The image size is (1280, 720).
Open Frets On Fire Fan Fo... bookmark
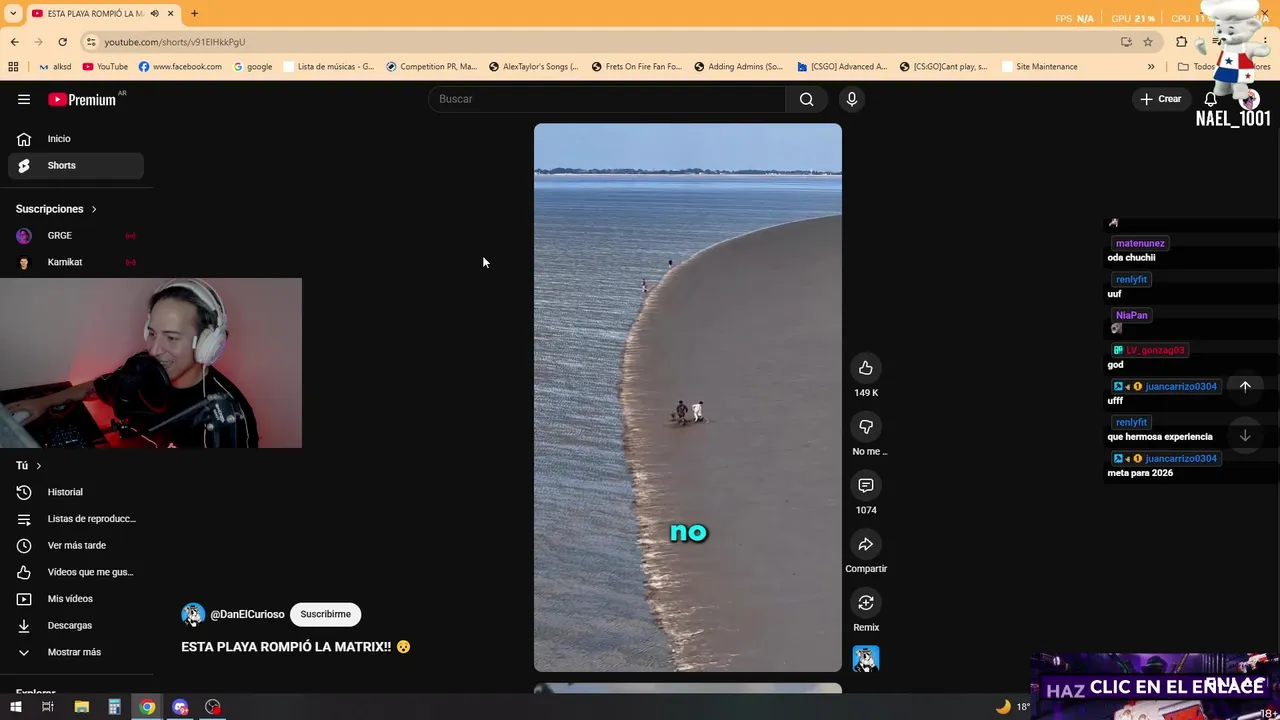coord(637,67)
